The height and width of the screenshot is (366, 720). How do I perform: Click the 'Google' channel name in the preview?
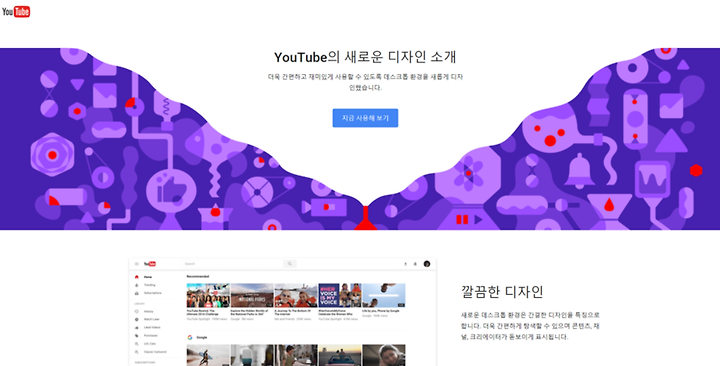(x=202, y=338)
